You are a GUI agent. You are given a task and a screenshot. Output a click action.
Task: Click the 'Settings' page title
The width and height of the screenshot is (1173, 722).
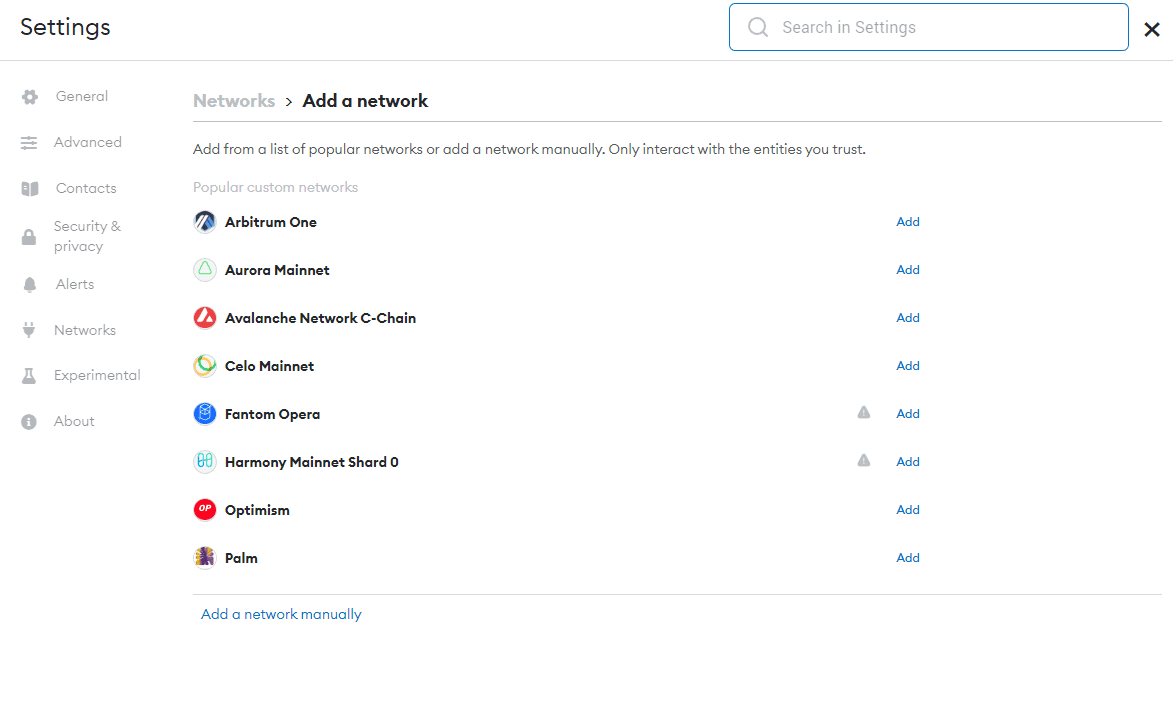tap(65, 28)
